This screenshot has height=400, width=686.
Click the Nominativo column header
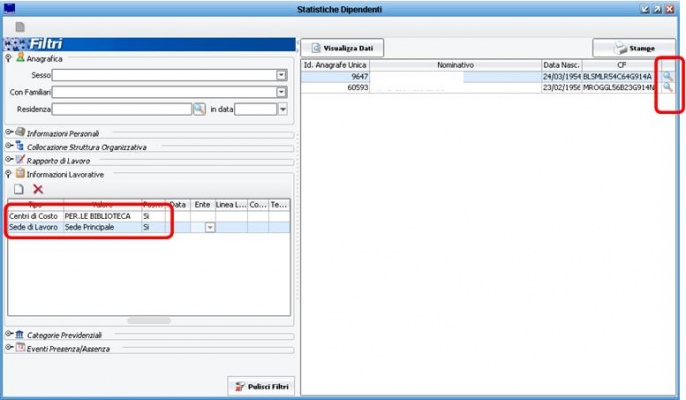coord(455,65)
